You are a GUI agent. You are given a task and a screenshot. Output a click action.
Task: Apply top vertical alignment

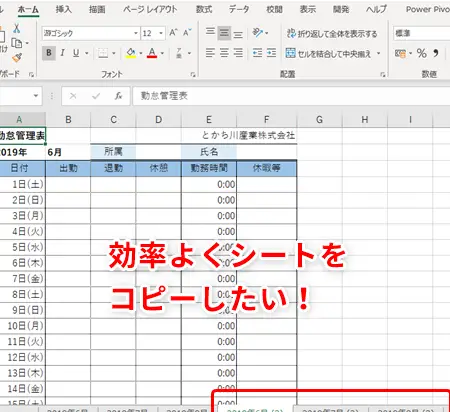tap(210, 32)
